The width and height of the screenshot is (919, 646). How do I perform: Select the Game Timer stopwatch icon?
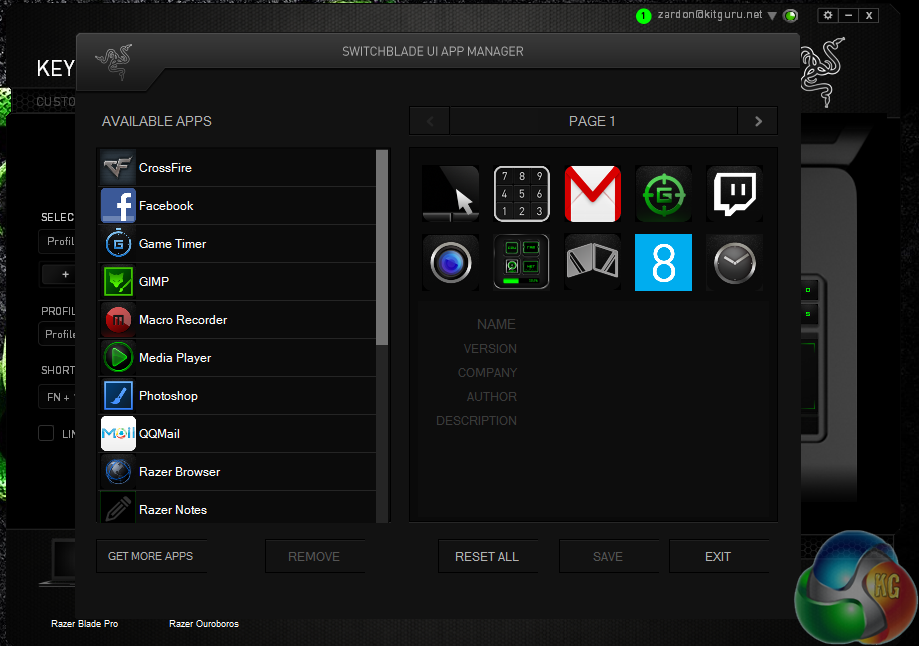(x=118, y=244)
